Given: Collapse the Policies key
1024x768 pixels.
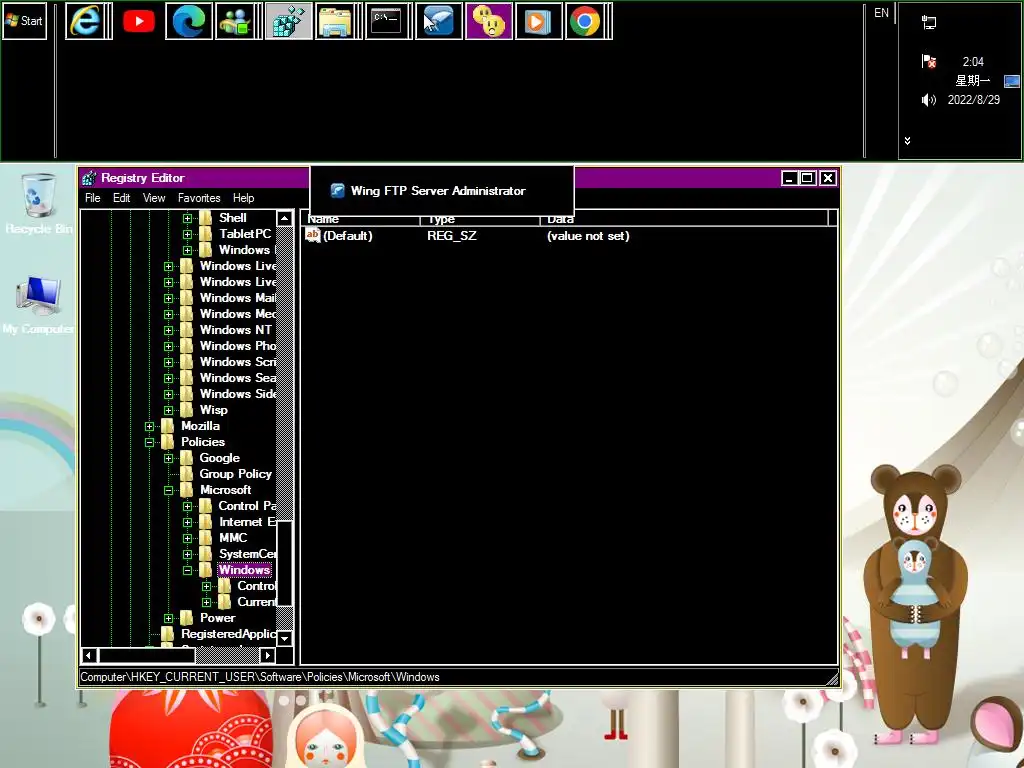Looking at the screenshot, I should 150,442.
